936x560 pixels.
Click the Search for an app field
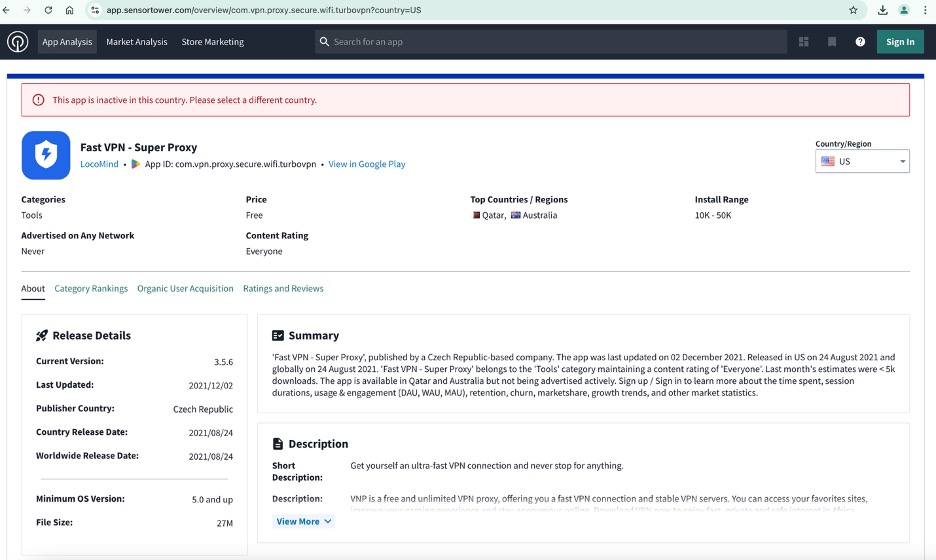pyautogui.click(x=550, y=42)
